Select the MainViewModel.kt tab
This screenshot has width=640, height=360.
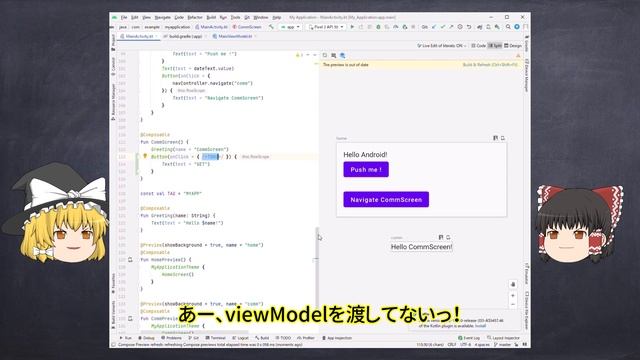coord(233,36)
